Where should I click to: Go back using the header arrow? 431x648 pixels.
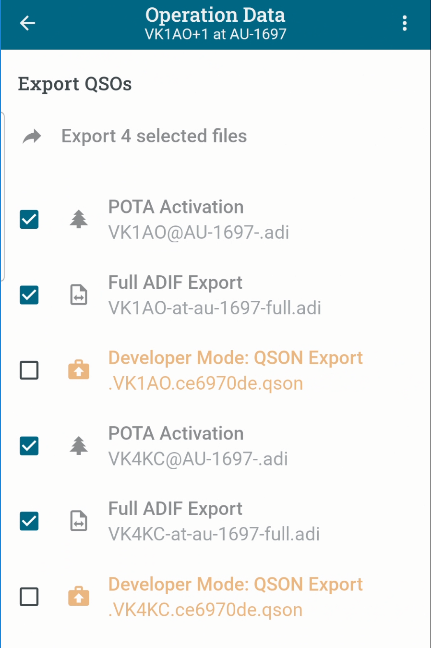tap(28, 23)
